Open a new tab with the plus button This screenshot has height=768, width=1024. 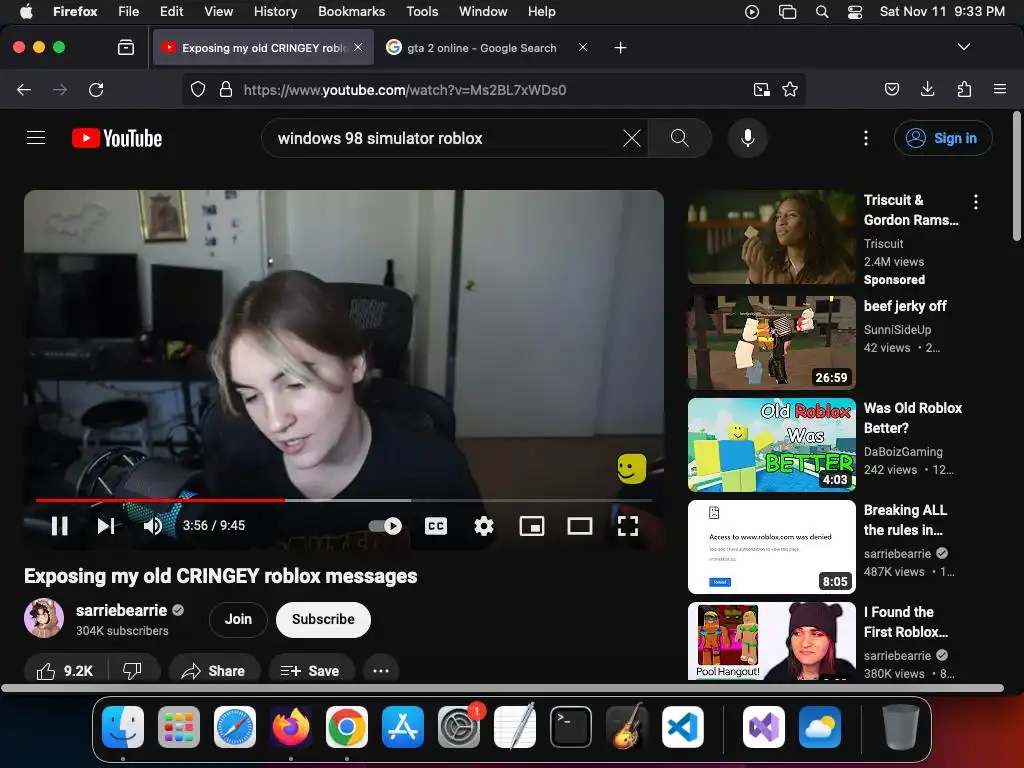pos(620,48)
